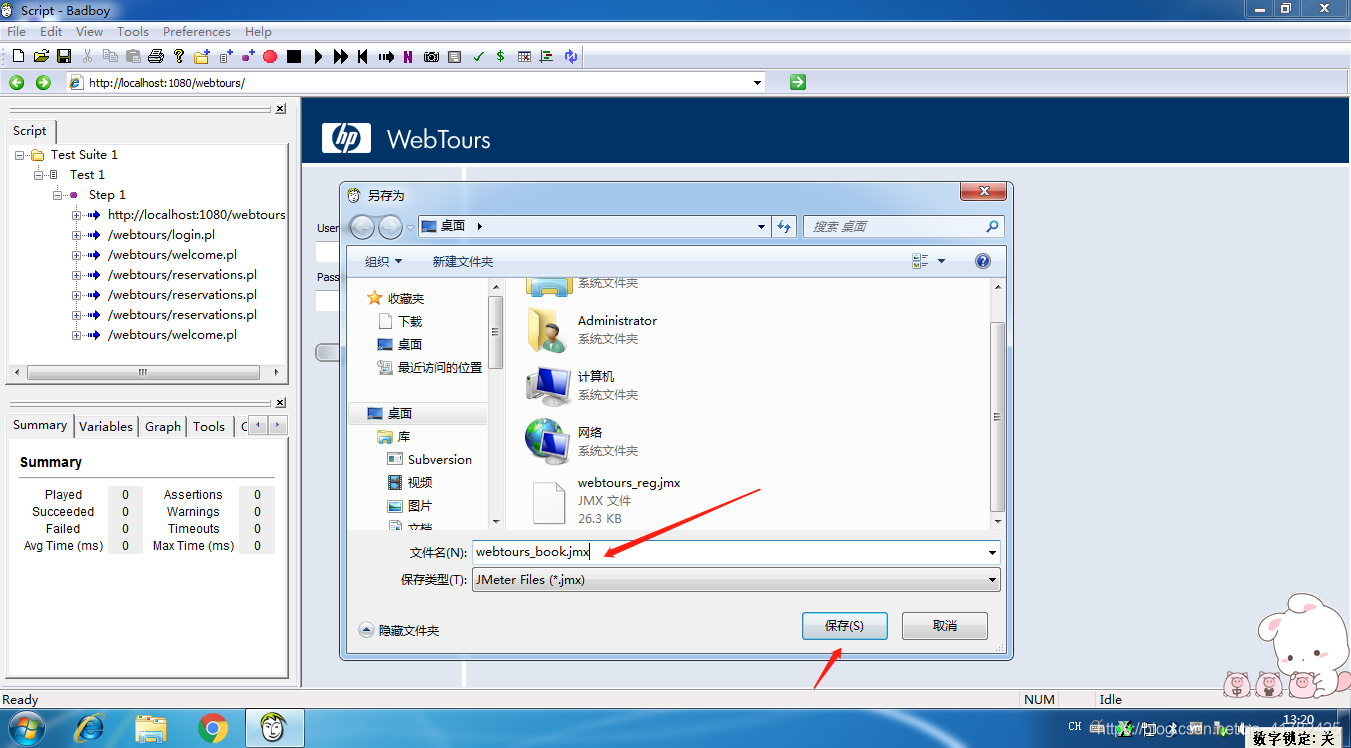1351x748 pixels.
Task: Open the view options dropdown arrow in dialog
Action: click(x=941, y=262)
